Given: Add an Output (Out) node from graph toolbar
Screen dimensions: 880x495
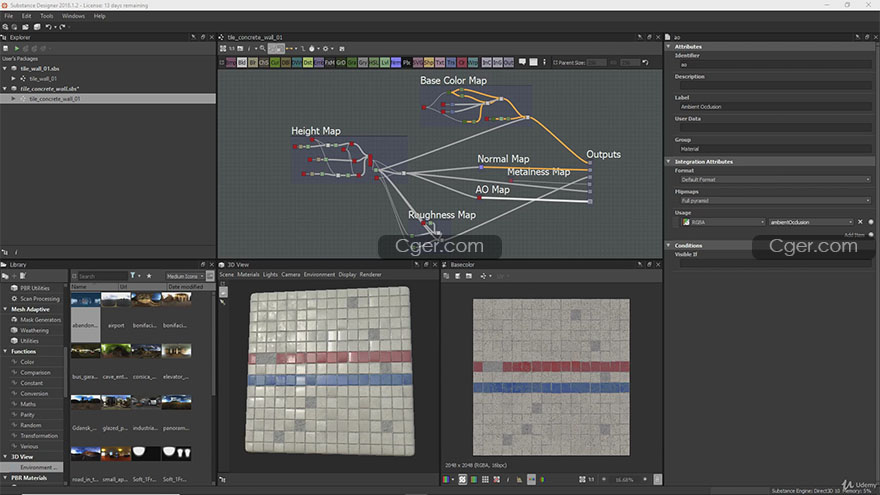Looking at the screenshot, I should (508, 62).
